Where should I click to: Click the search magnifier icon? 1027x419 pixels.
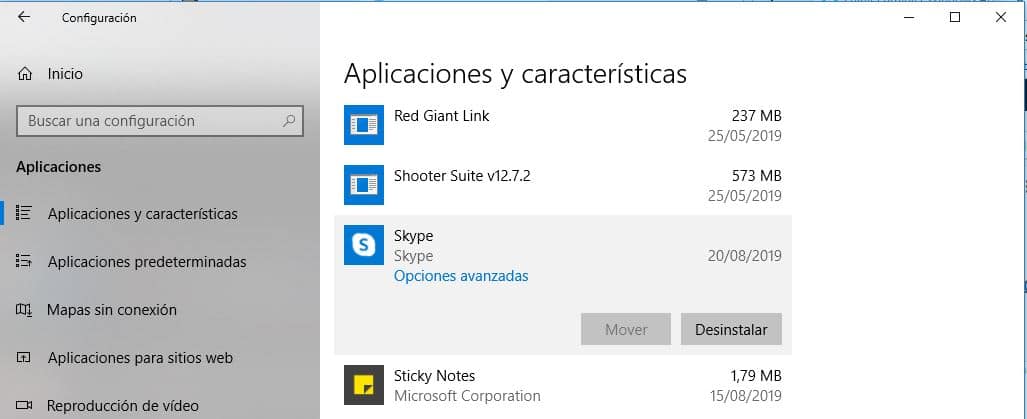(x=289, y=120)
